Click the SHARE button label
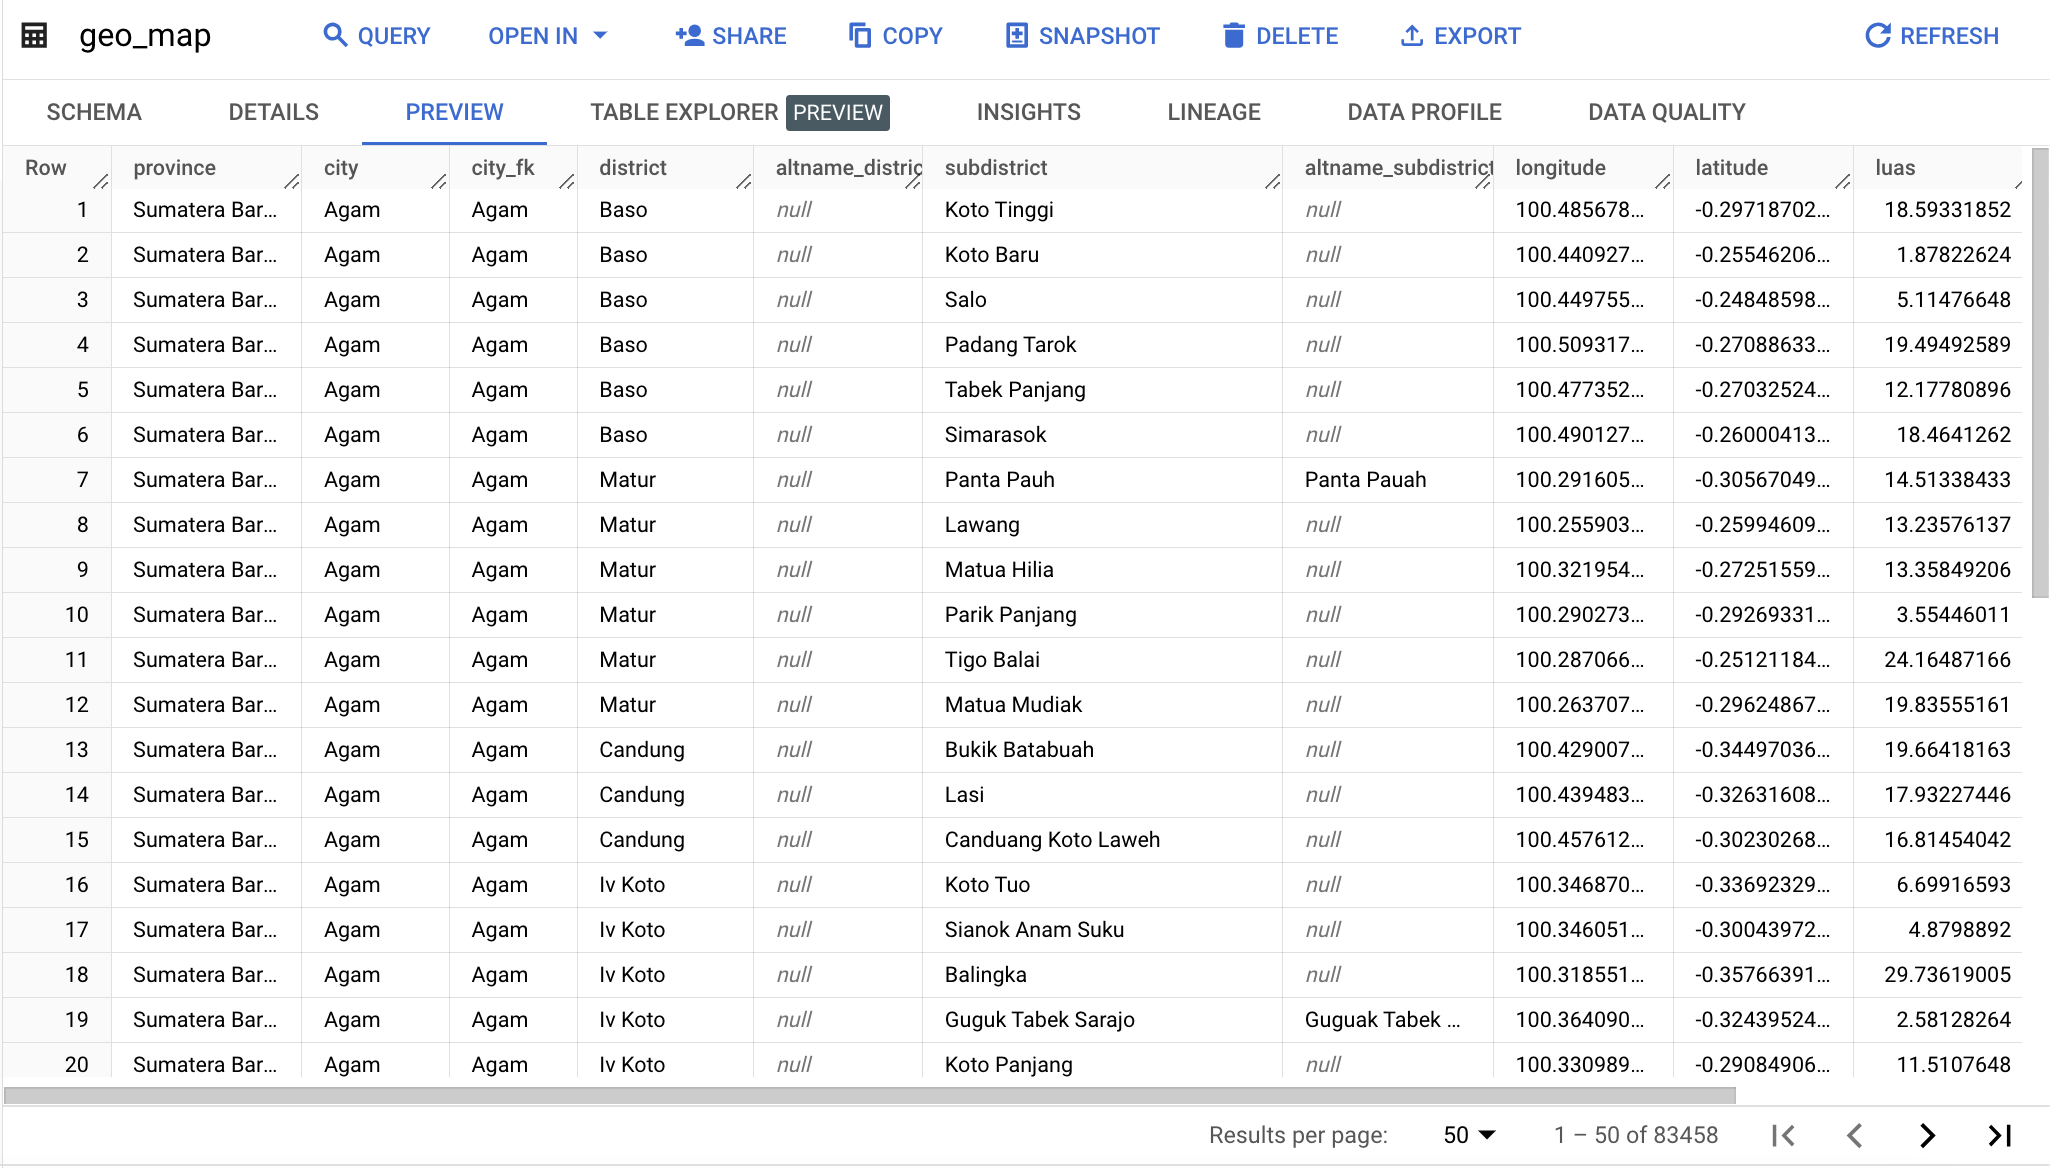2050x1168 pixels. 749,36
